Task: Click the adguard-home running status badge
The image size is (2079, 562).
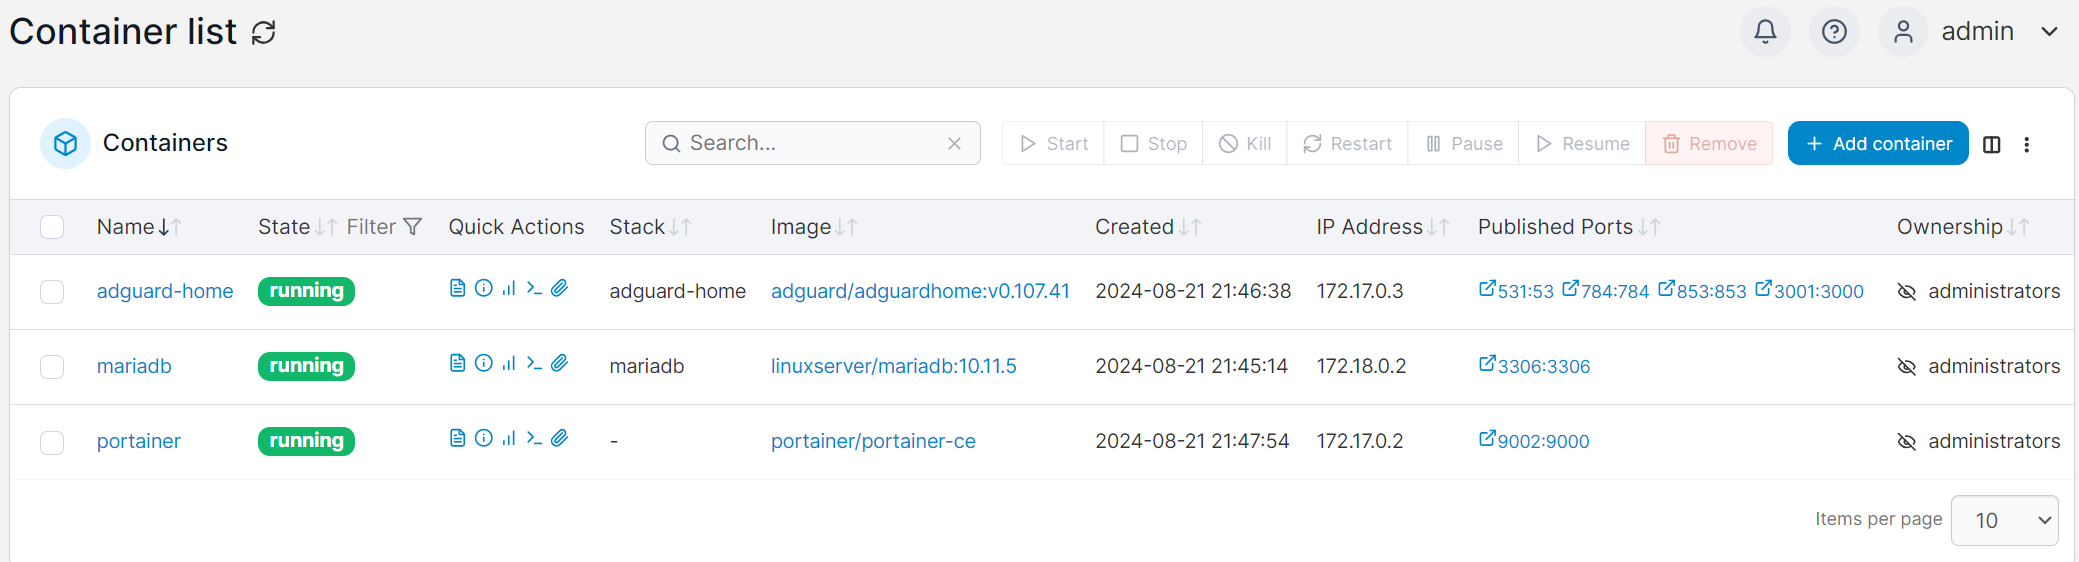Action: click(x=306, y=291)
